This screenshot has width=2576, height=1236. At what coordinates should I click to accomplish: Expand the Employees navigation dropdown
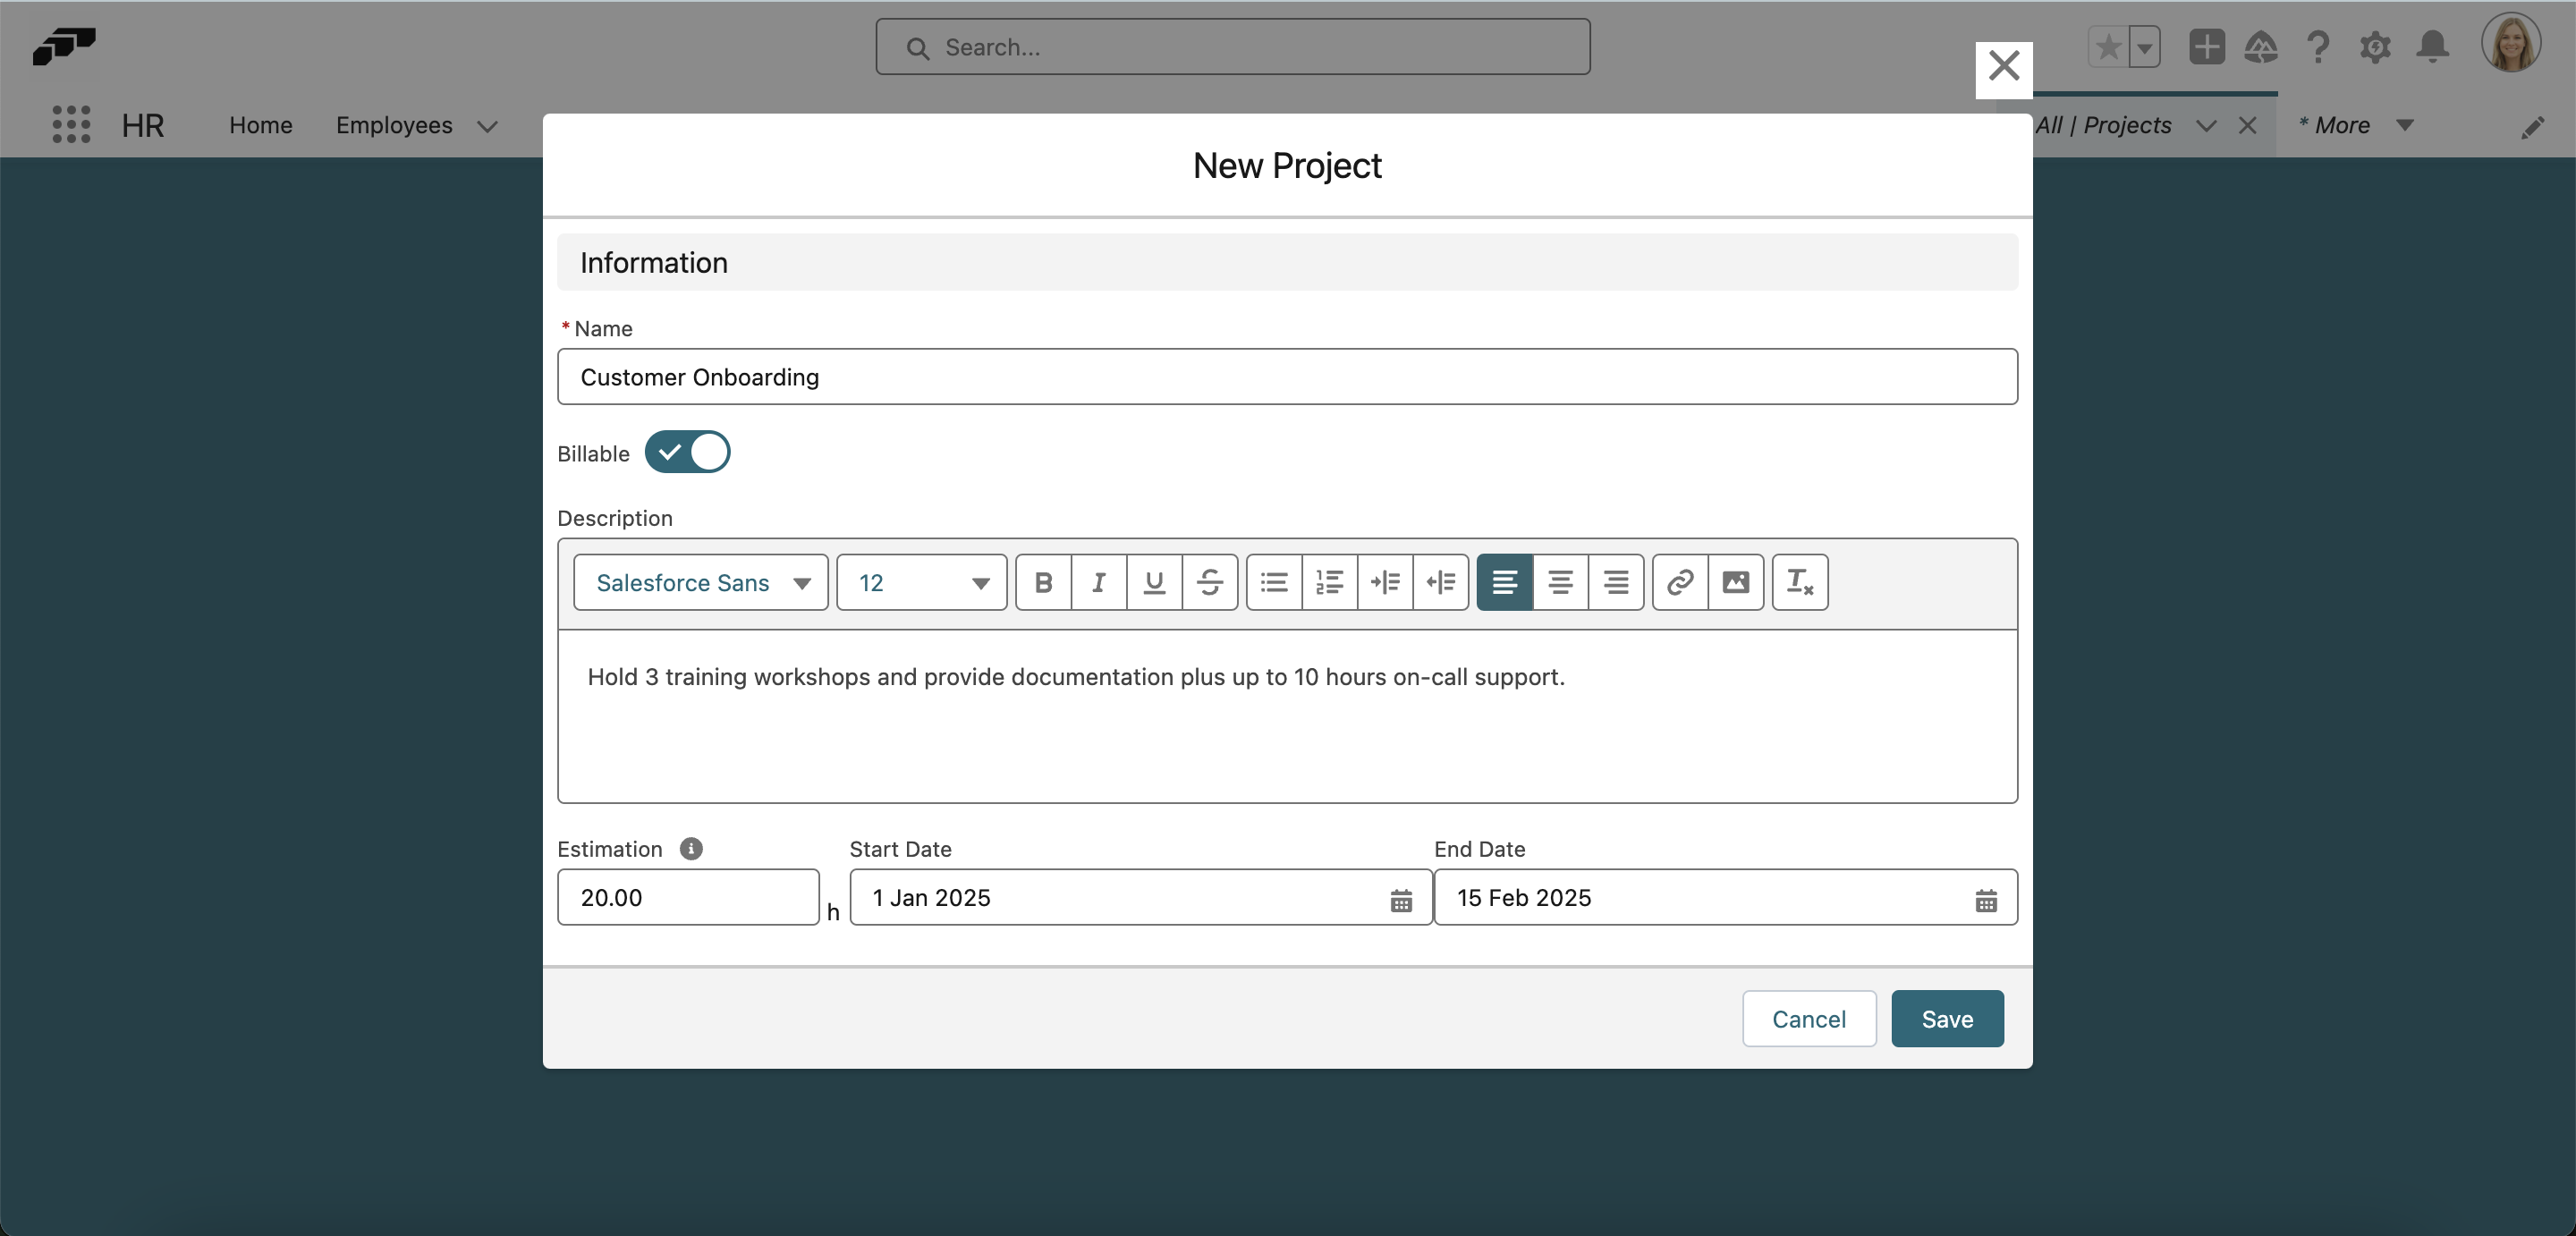pyautogui.click(x=488, y=126)
